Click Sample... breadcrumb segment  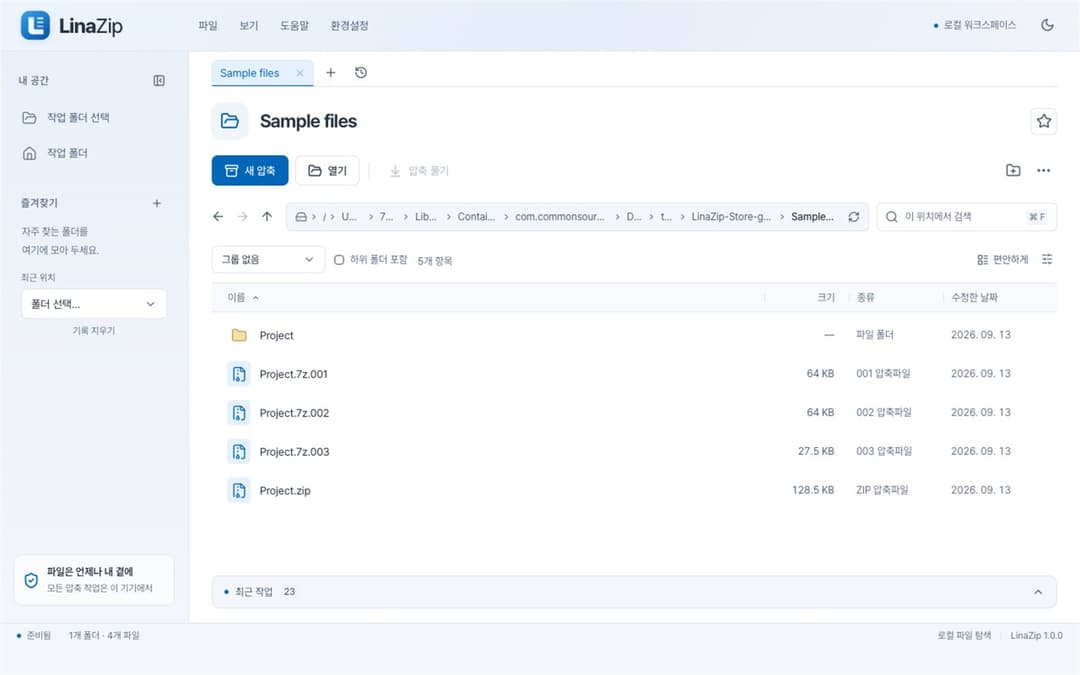(x=812, y=216)
